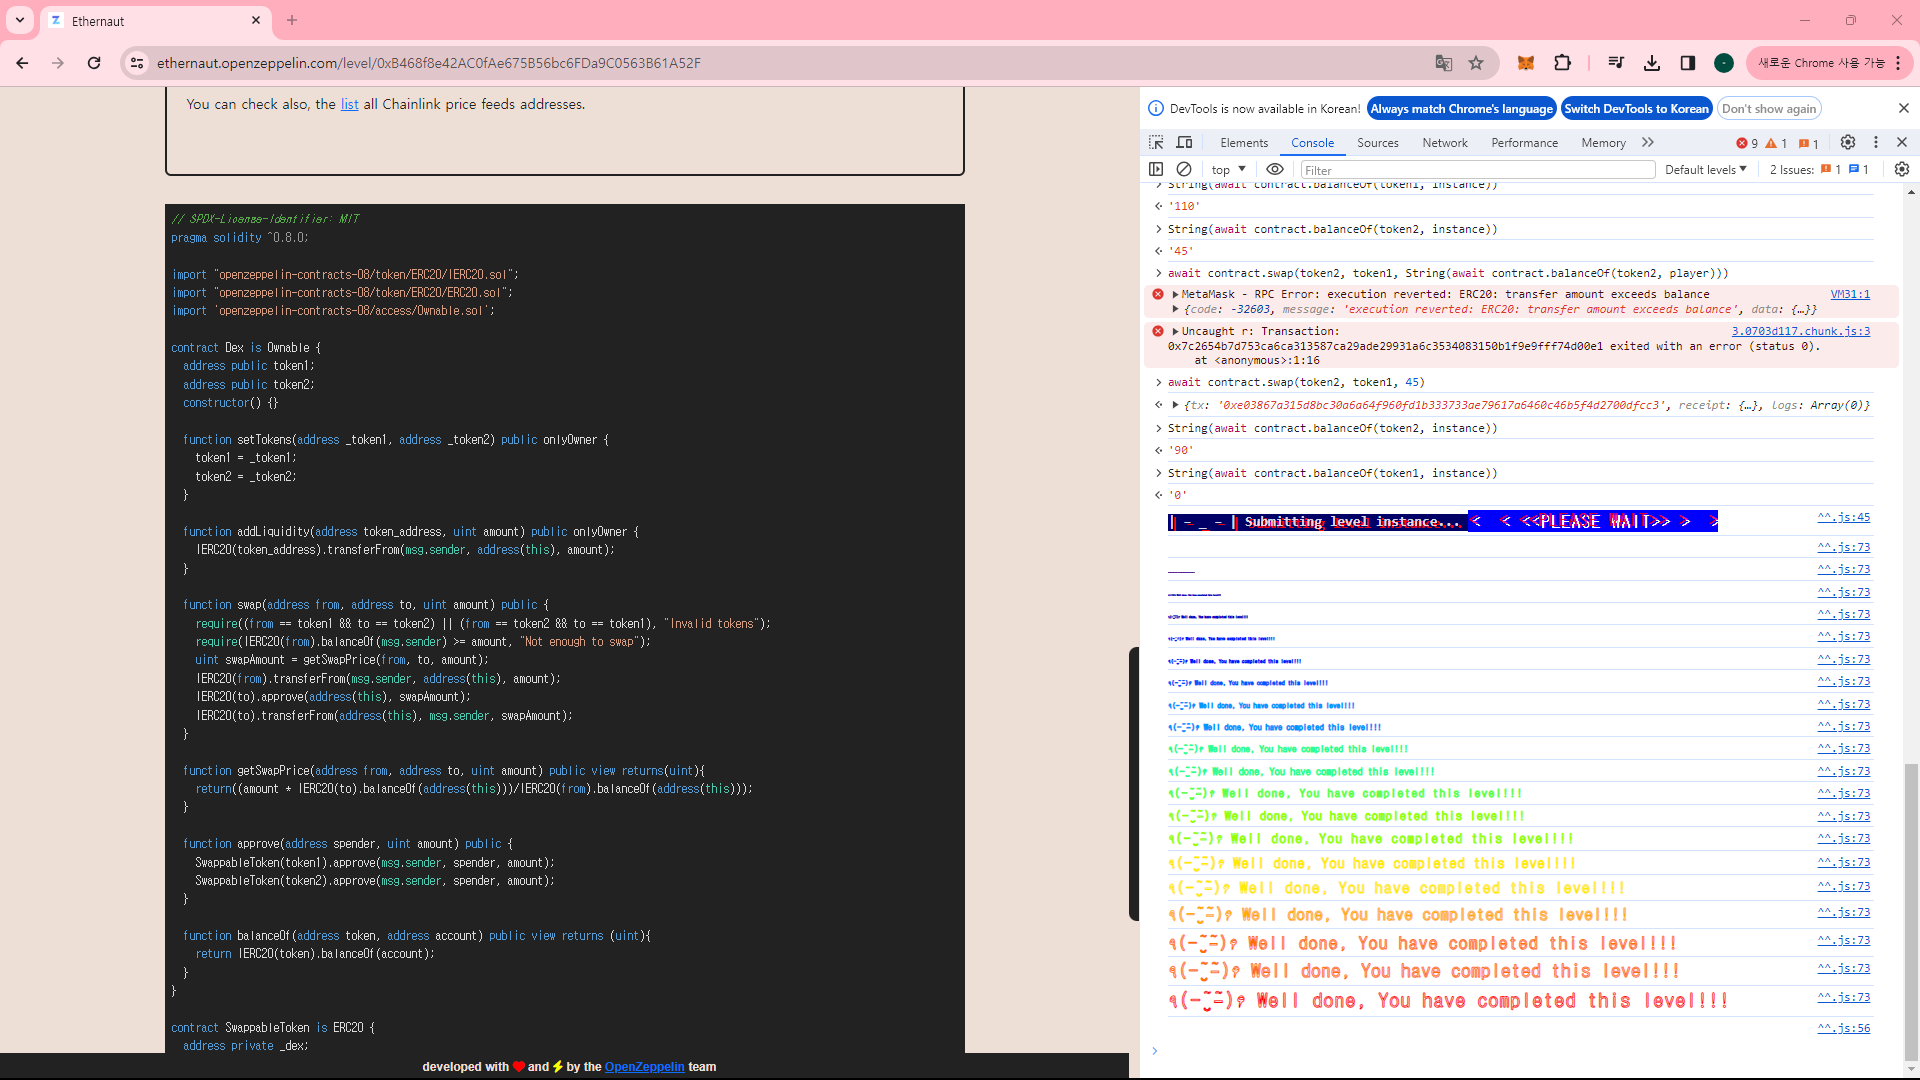Open the tab search dropdown arrow

click(20, 20)
